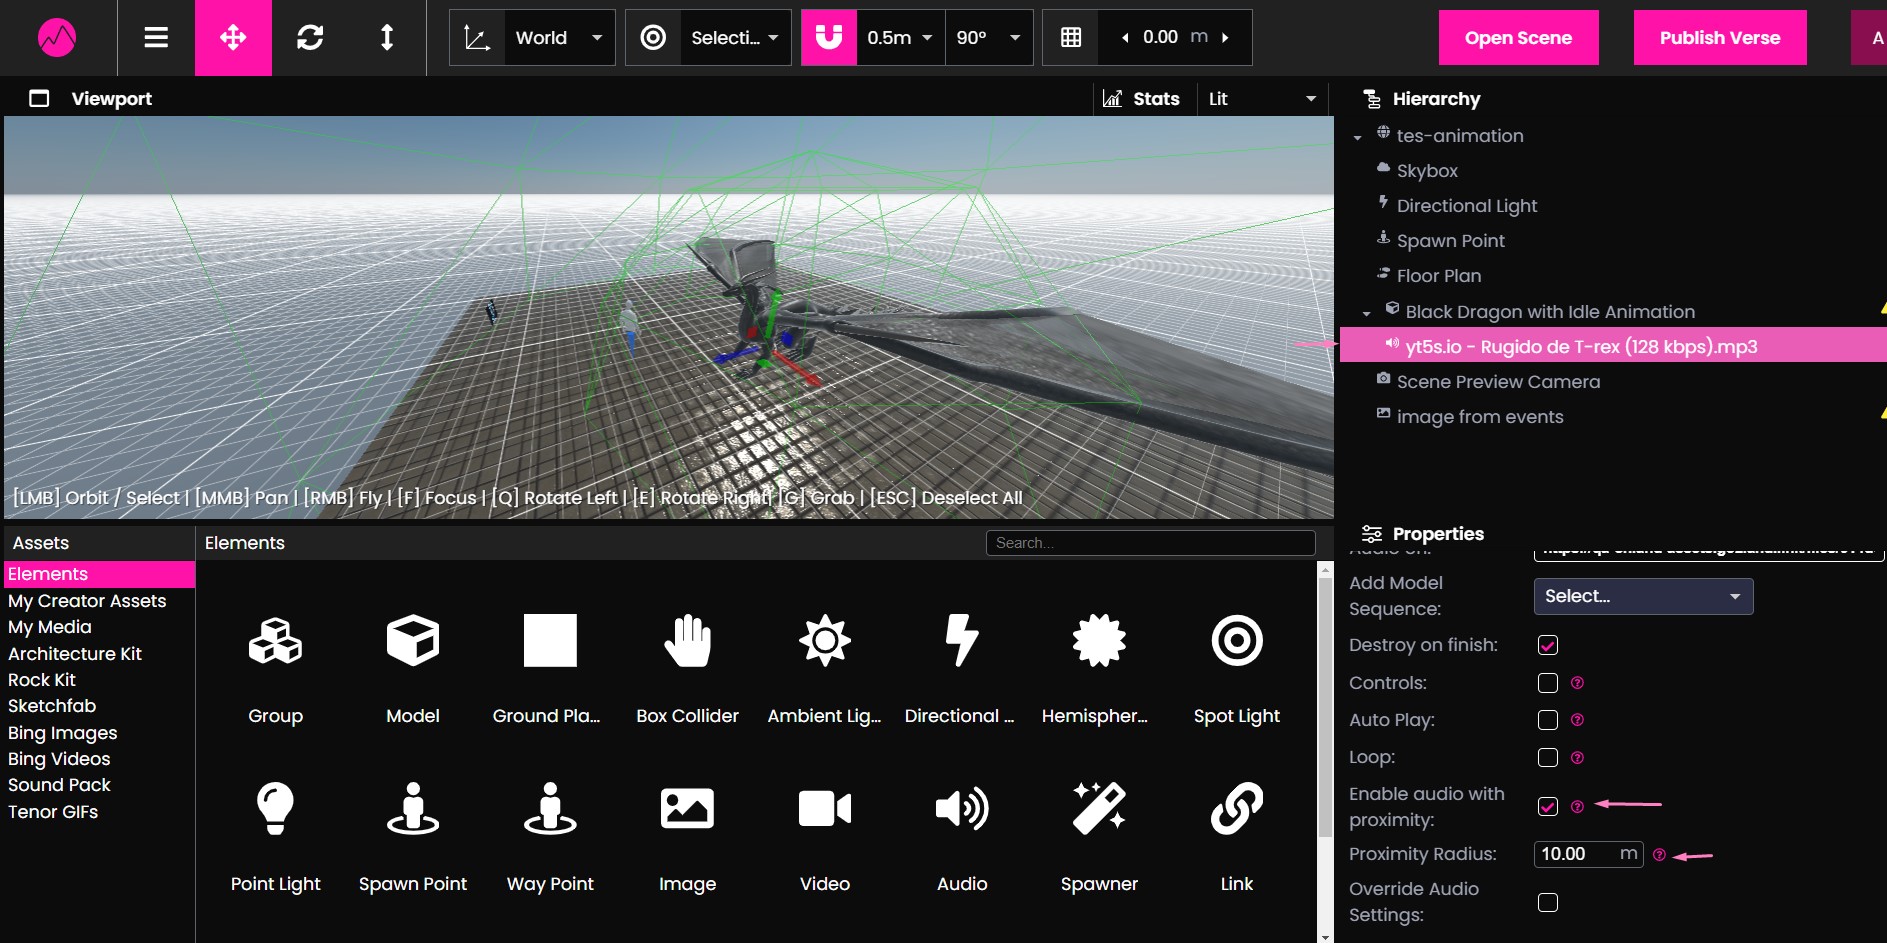Add a Model element
This screenshot has height=943, width=1887.
coord(413,670)
